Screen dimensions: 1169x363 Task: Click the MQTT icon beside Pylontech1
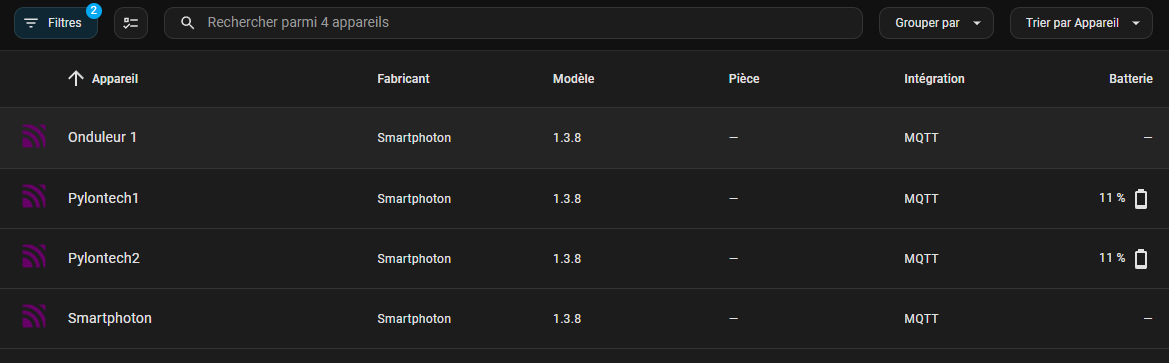coord(34,198)
